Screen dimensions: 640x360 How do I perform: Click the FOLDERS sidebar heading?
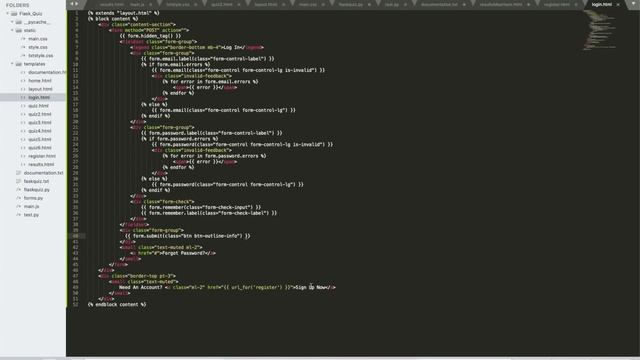click(18, 5)
